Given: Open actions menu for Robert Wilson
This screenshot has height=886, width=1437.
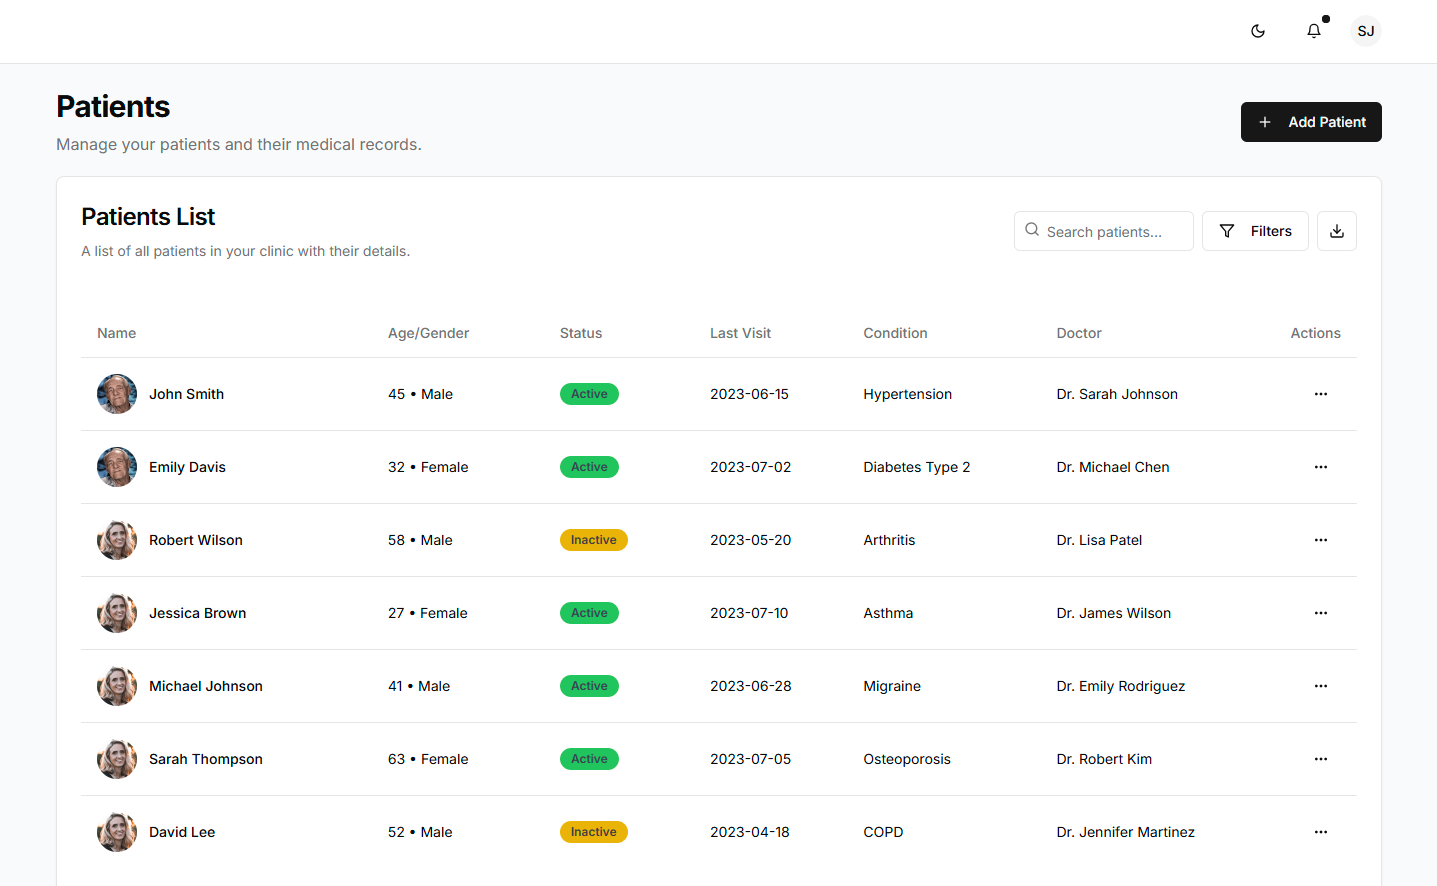Looking at the screenshot, I should [x=1321, y=540].
